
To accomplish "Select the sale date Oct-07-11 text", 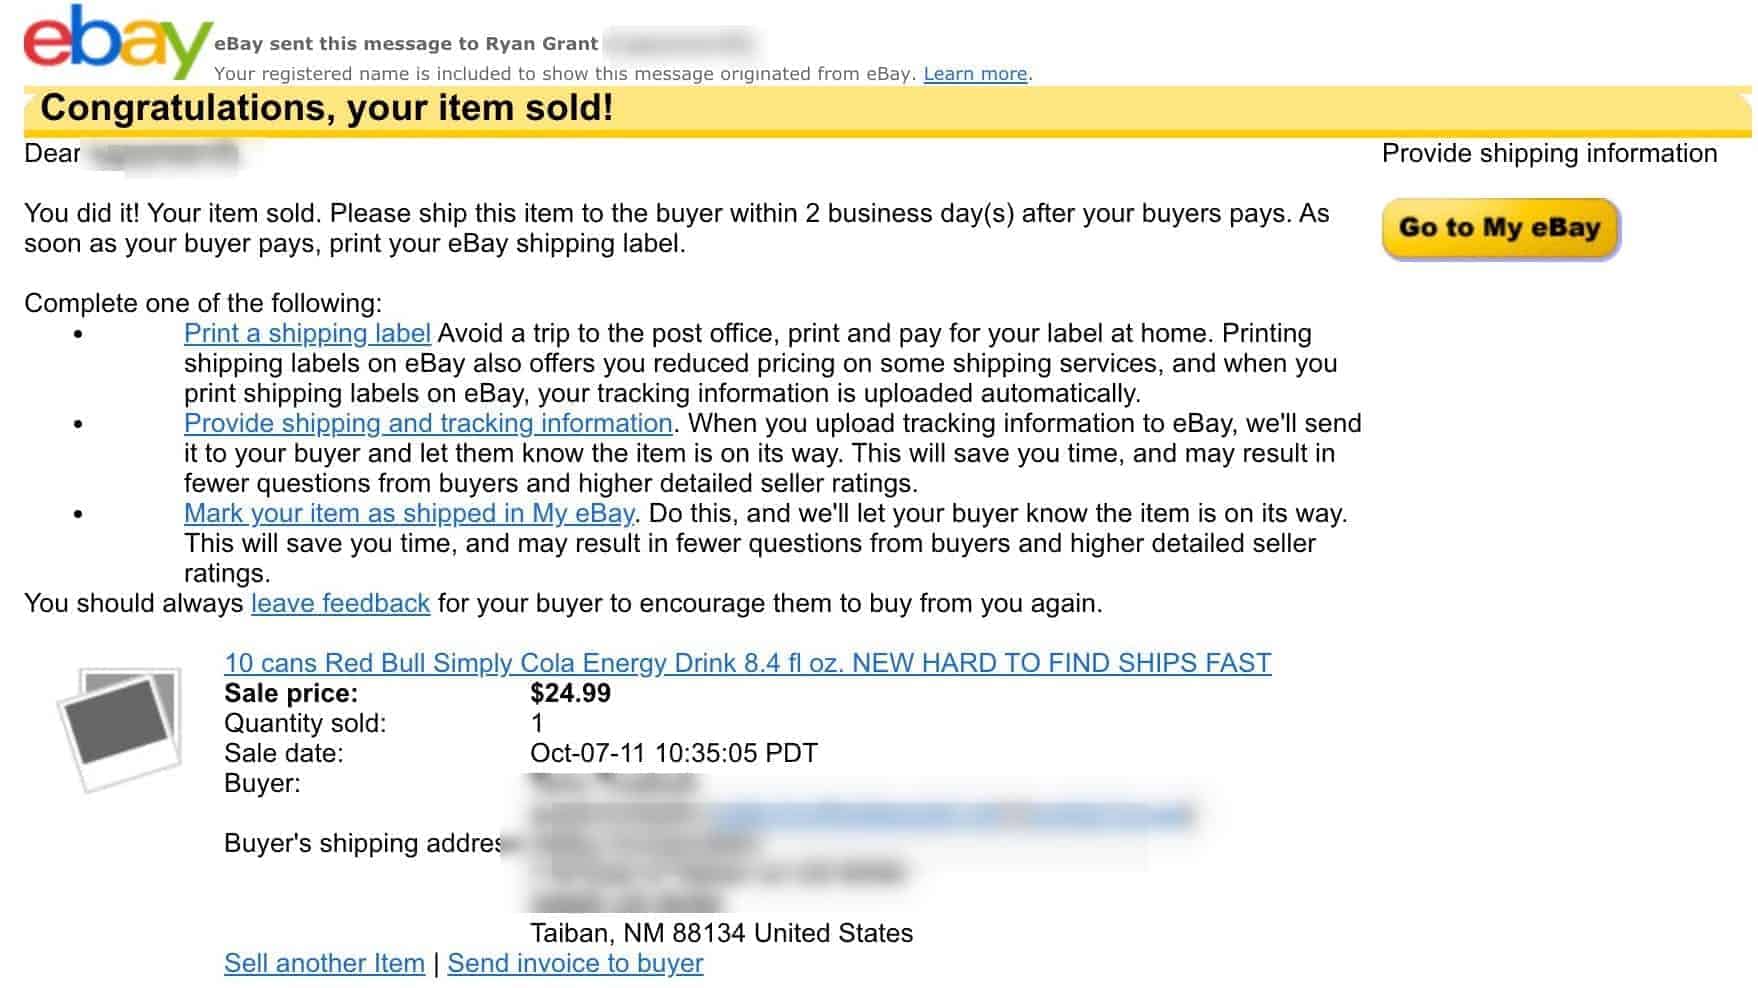I will pos(675,752).
